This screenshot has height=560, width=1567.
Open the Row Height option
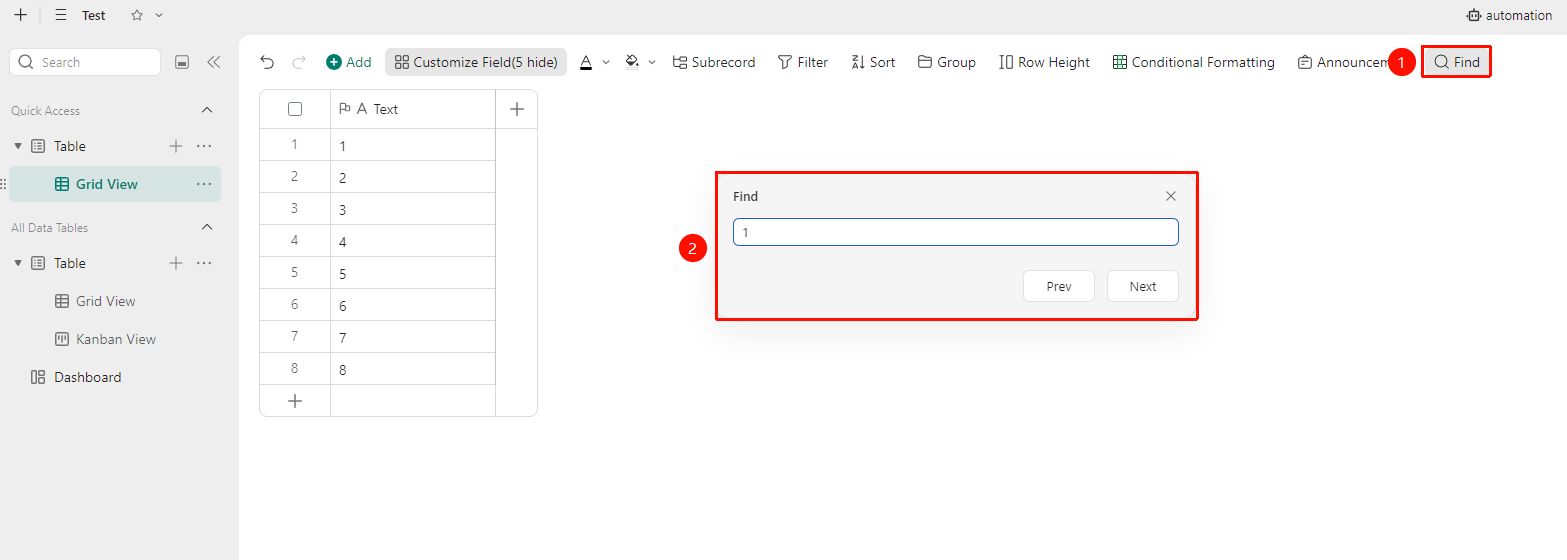click(1044, 62)
